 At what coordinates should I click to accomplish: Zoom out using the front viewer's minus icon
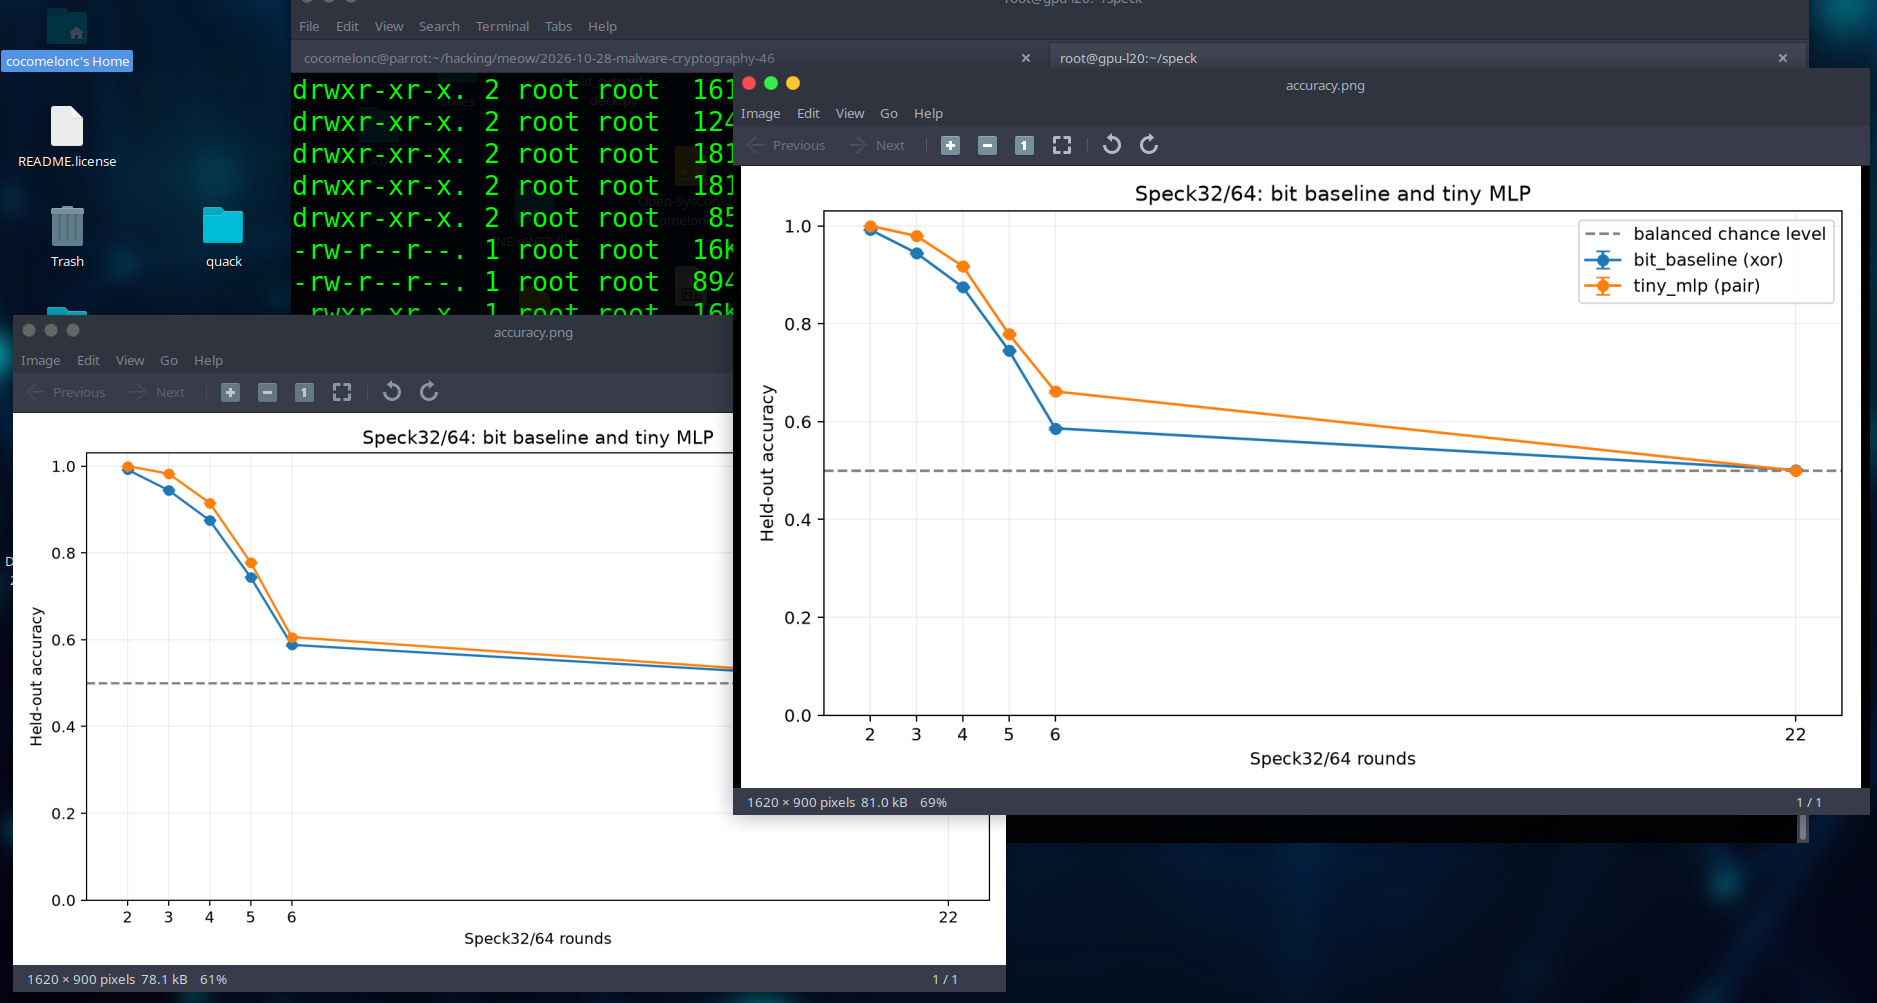987,146
